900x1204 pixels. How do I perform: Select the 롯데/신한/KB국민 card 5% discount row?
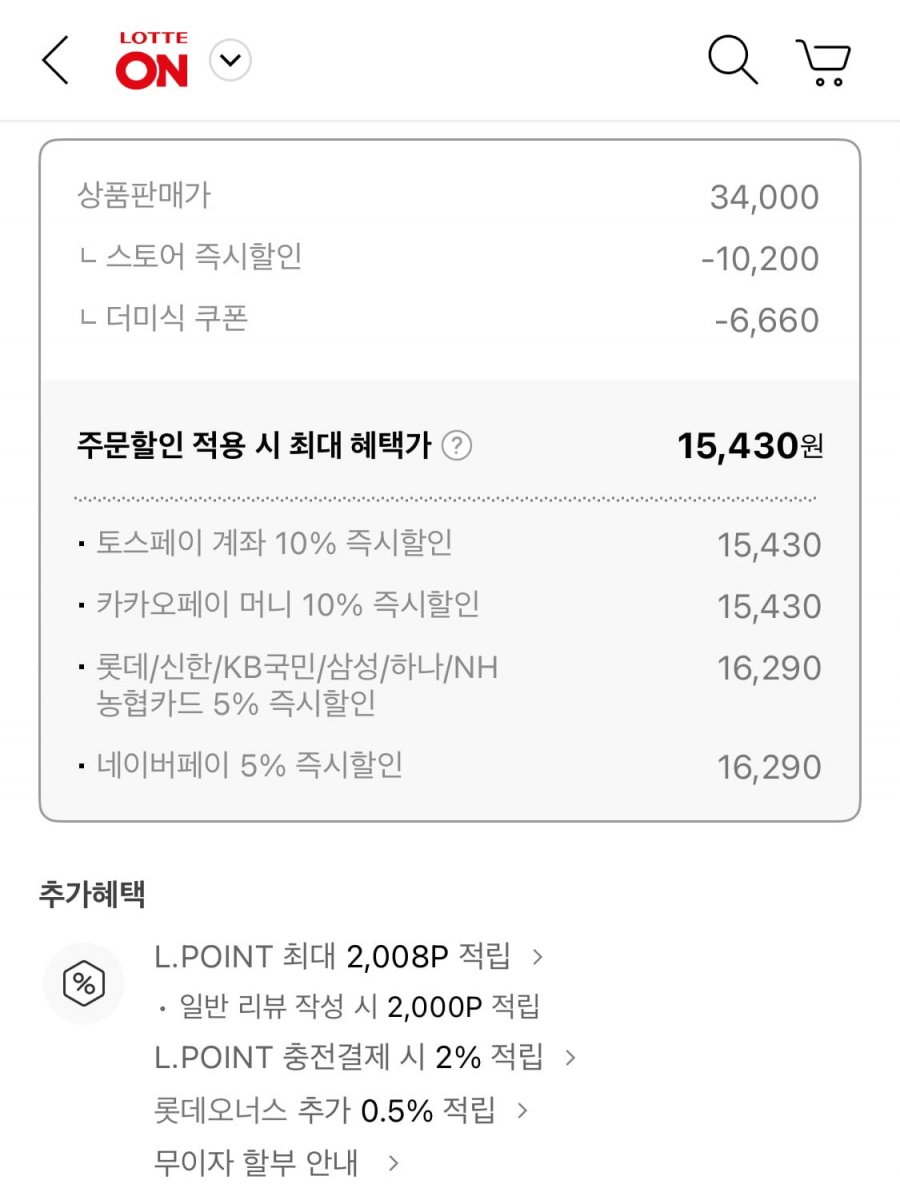click(x=449, y=685)
